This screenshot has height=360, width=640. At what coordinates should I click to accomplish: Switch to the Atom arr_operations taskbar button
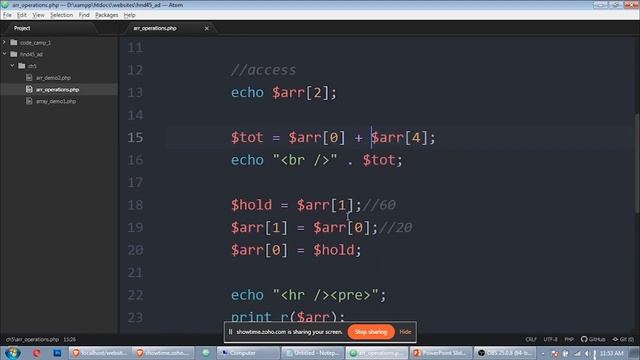(376, 353)
